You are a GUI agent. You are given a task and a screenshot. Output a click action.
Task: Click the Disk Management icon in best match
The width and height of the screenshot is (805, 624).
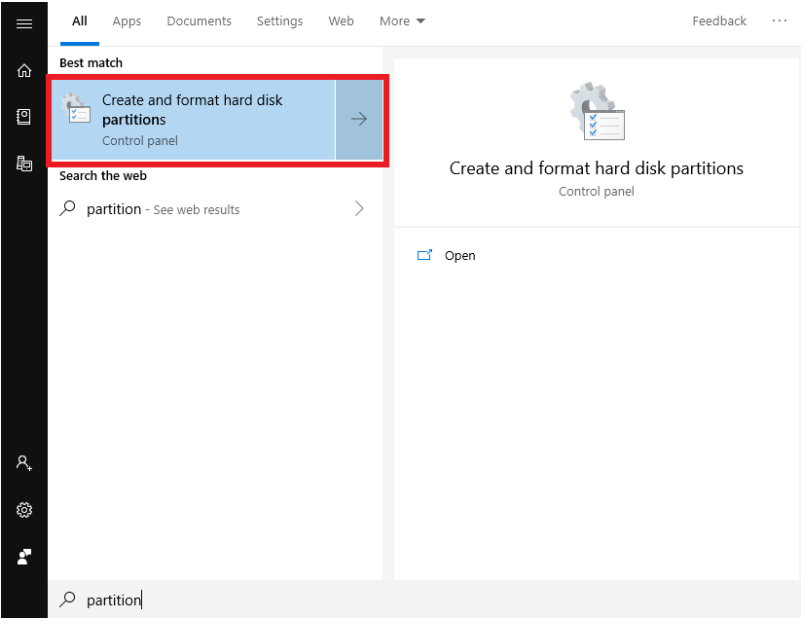pos(76,109)
